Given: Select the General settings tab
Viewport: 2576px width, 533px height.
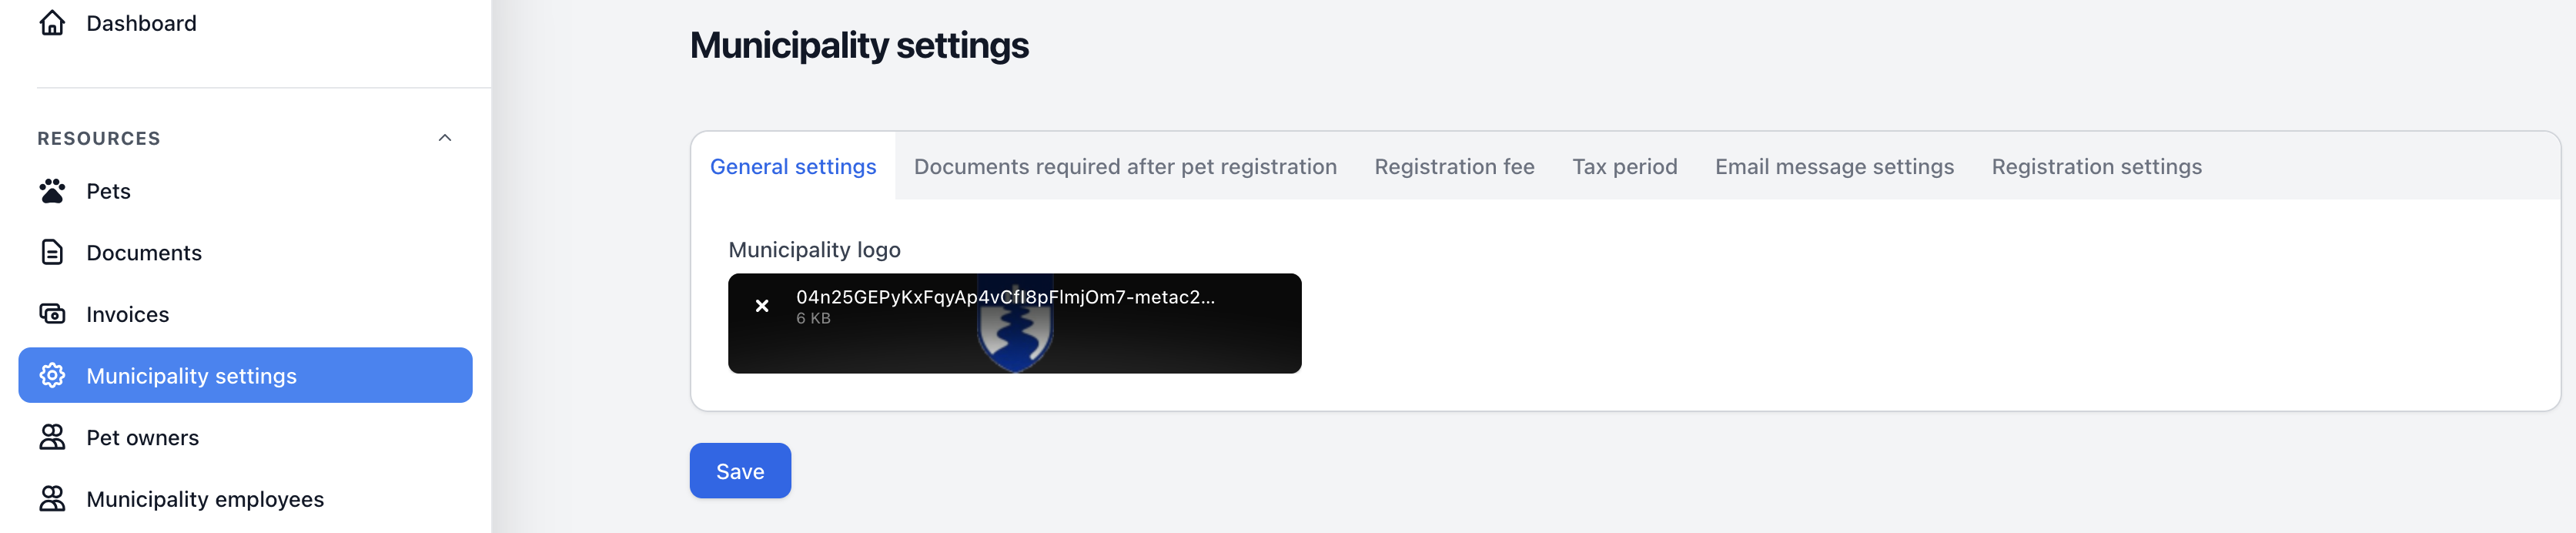Looking at the screenshot, I should coord(793,167).
